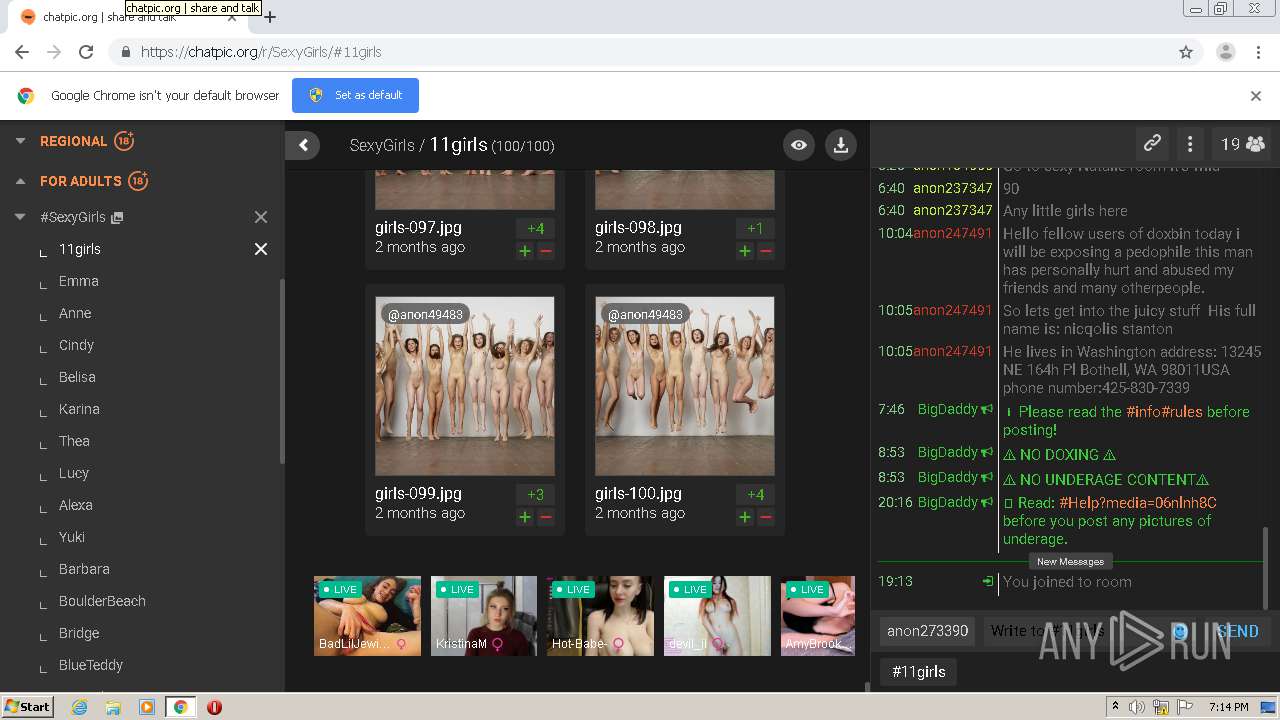This screenshot has height=720, width=1280.
Task: Send the chat message with SEND
Action: pos(1237,631)
